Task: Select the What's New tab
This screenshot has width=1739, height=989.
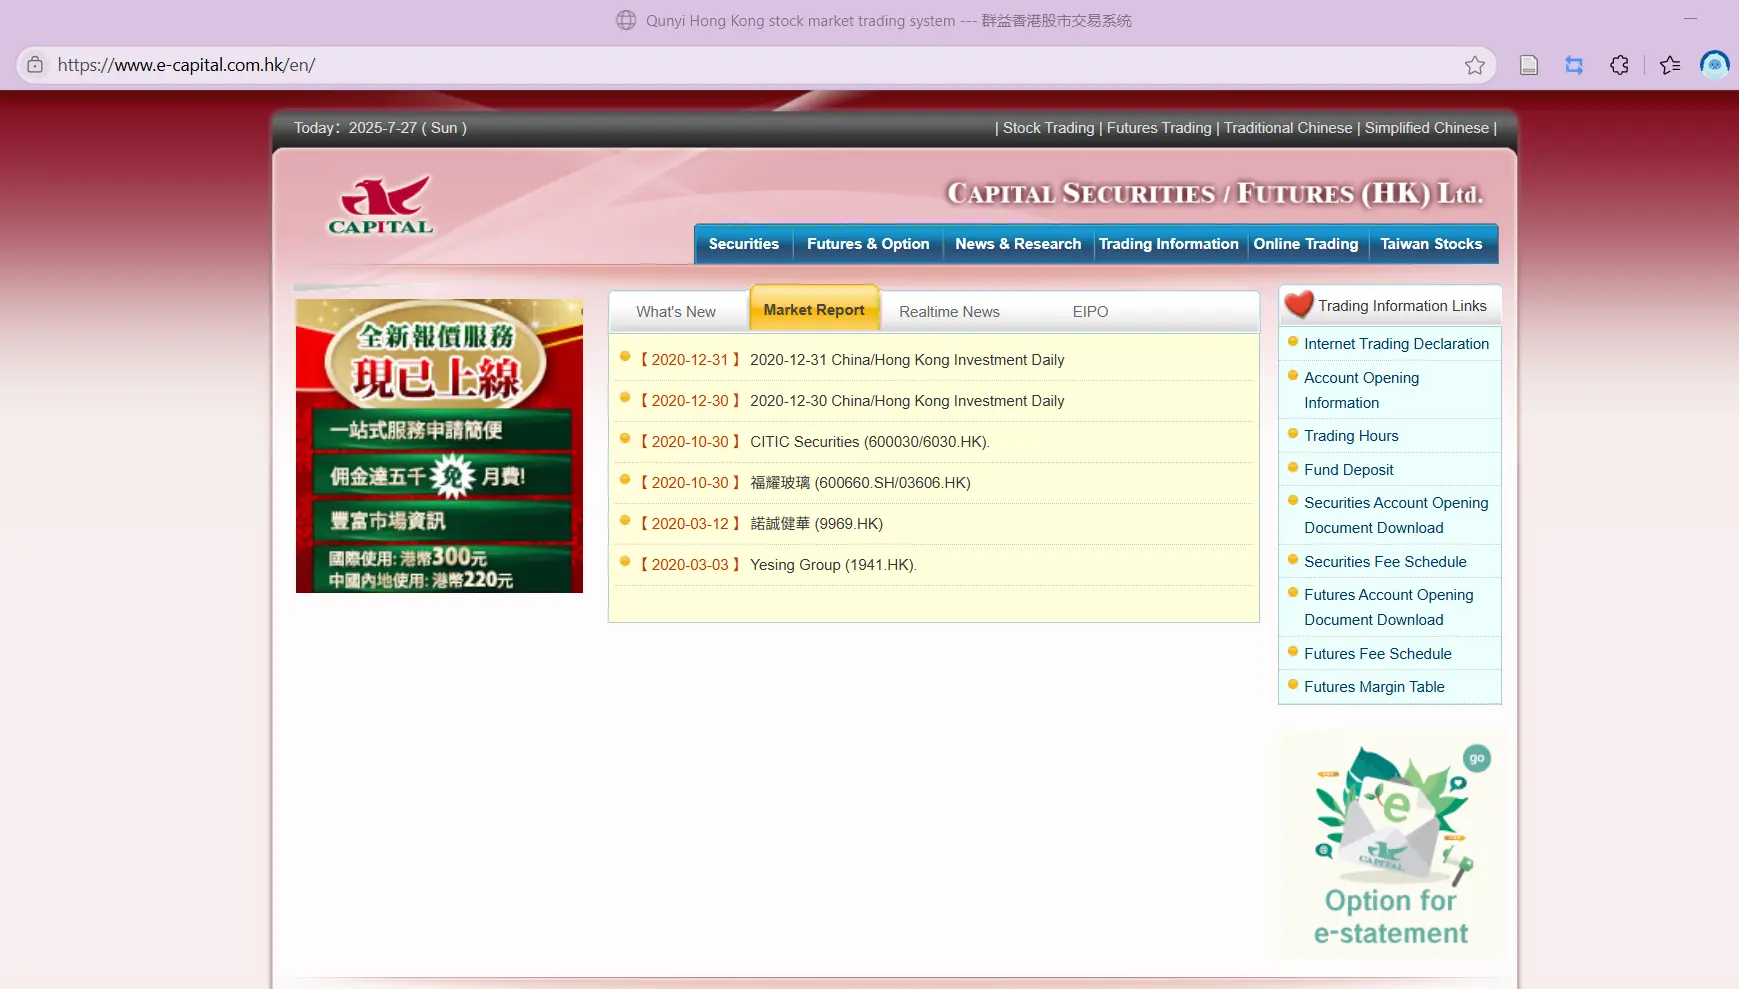Action: click(x=675, y=311)
